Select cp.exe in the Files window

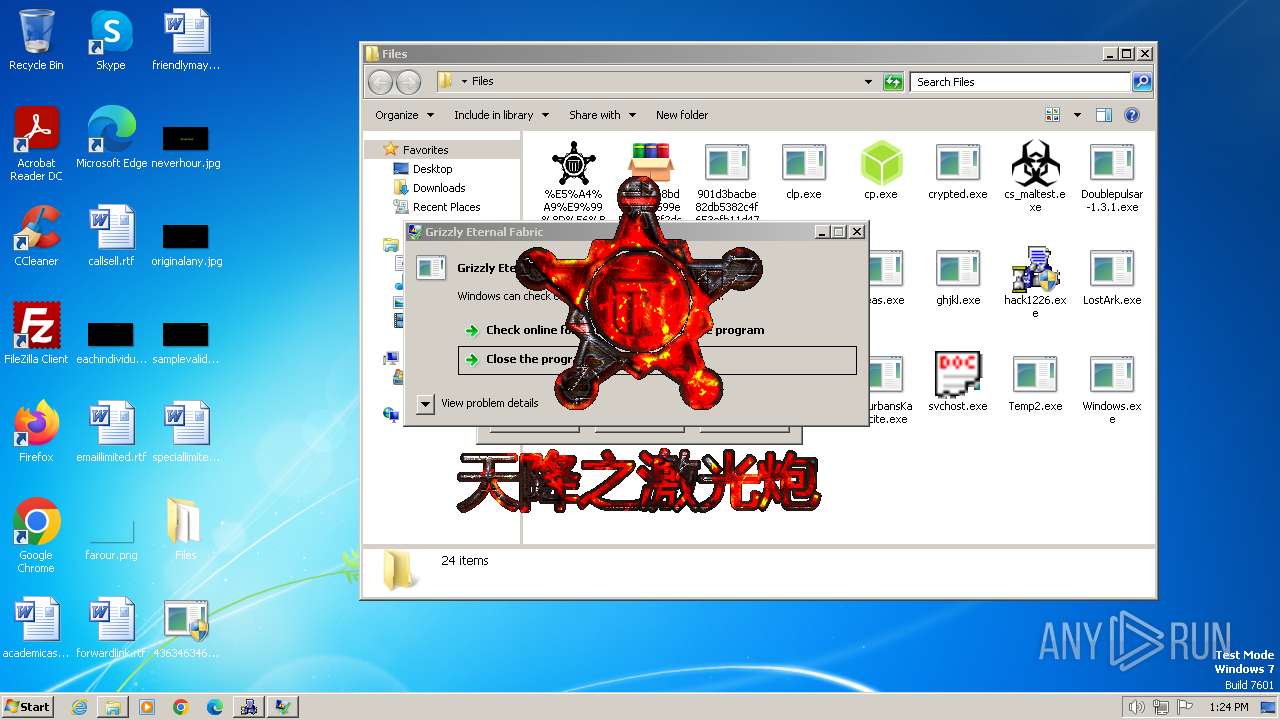[881, 170]
